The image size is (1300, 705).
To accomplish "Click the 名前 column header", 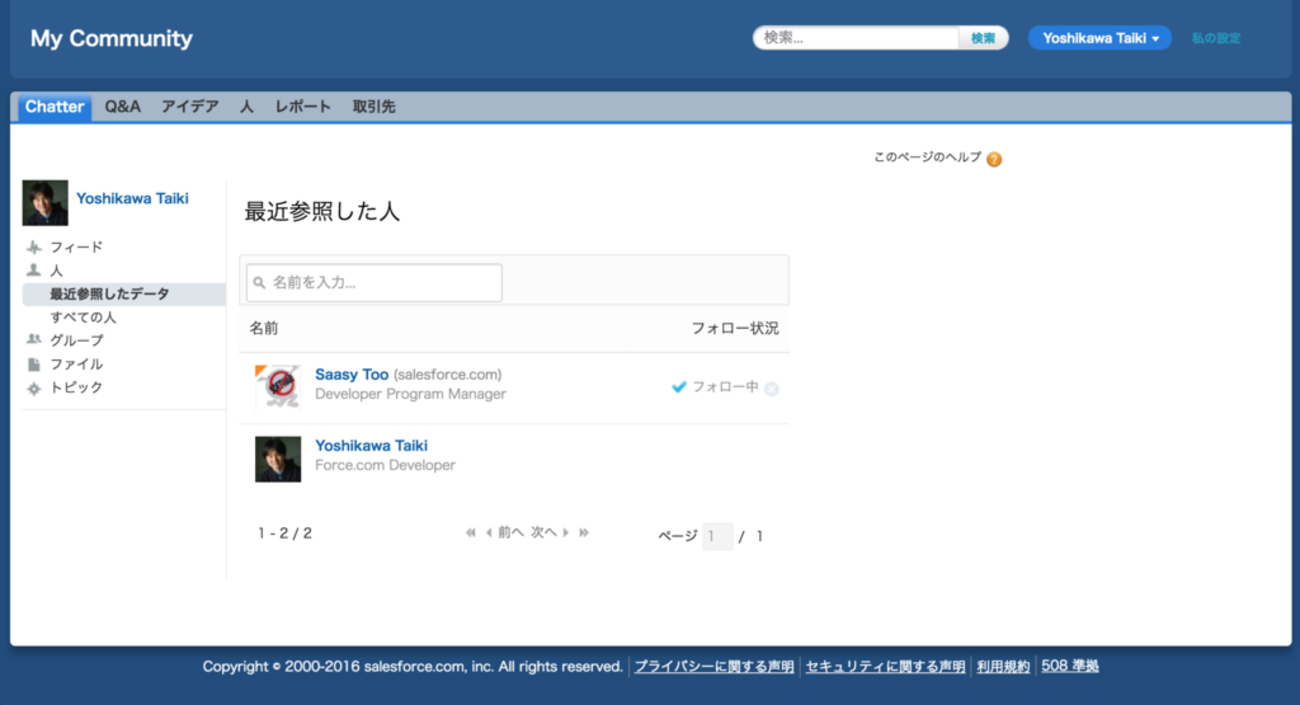I will tap(264, 328).
